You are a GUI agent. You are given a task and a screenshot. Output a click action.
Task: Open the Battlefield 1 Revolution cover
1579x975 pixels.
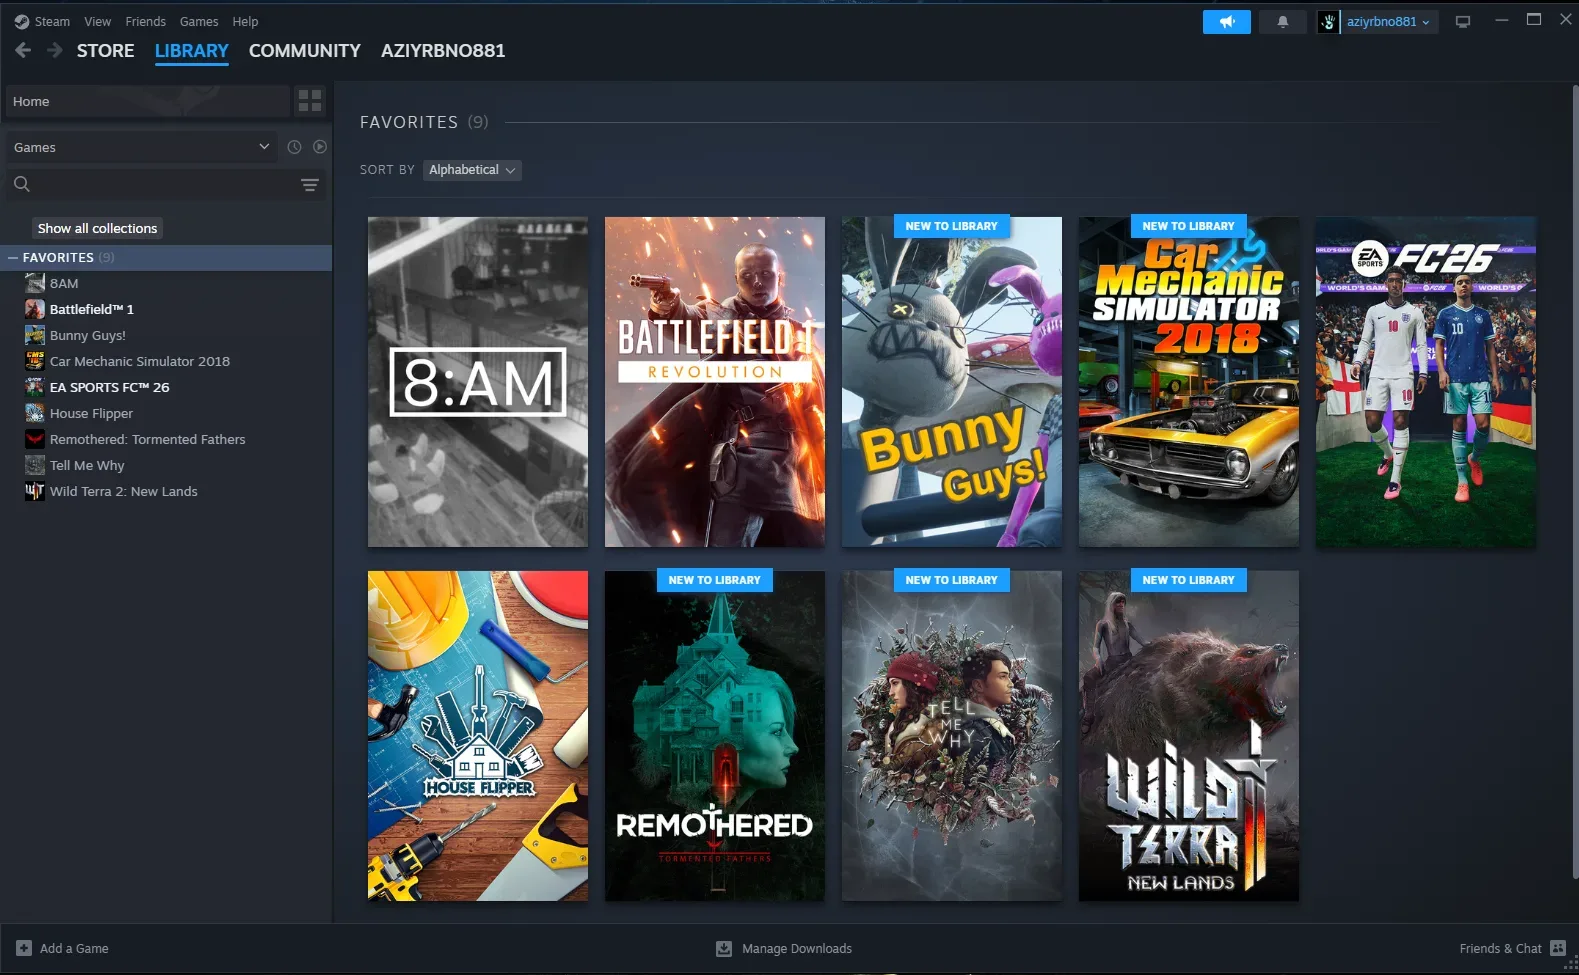pyautogui.click(x=715, y=382)
